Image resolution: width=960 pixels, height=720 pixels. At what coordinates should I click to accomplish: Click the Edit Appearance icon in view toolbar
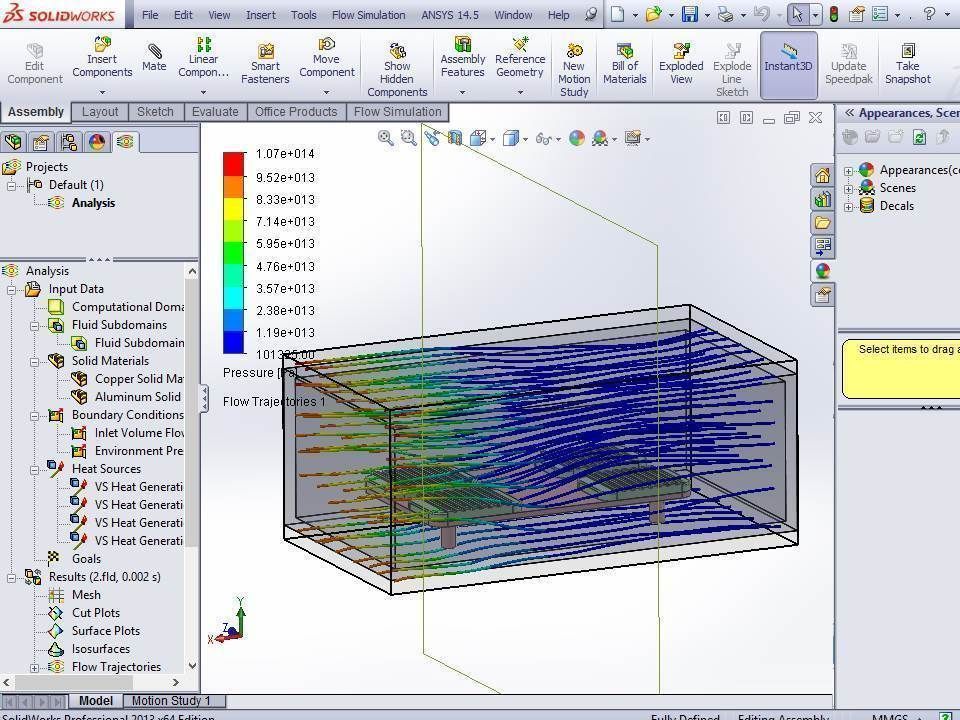click(577, 138)
